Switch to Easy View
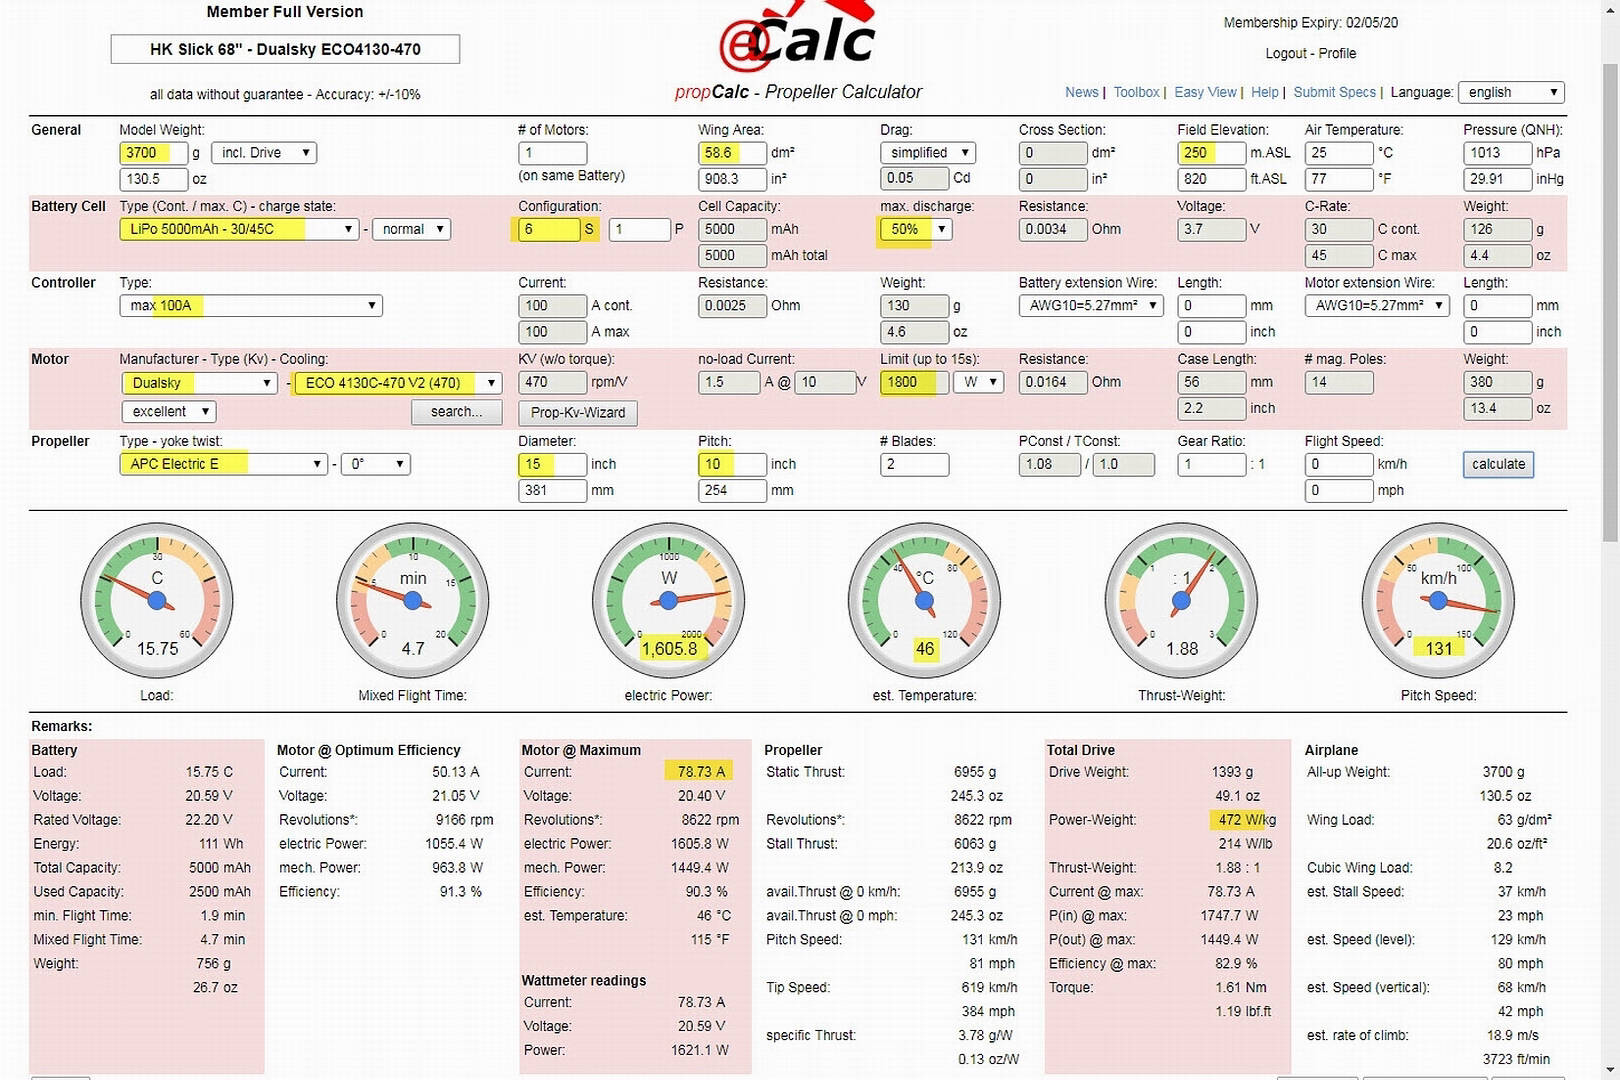Viewport: 1620px width, 1080px height. [1205, 92]
